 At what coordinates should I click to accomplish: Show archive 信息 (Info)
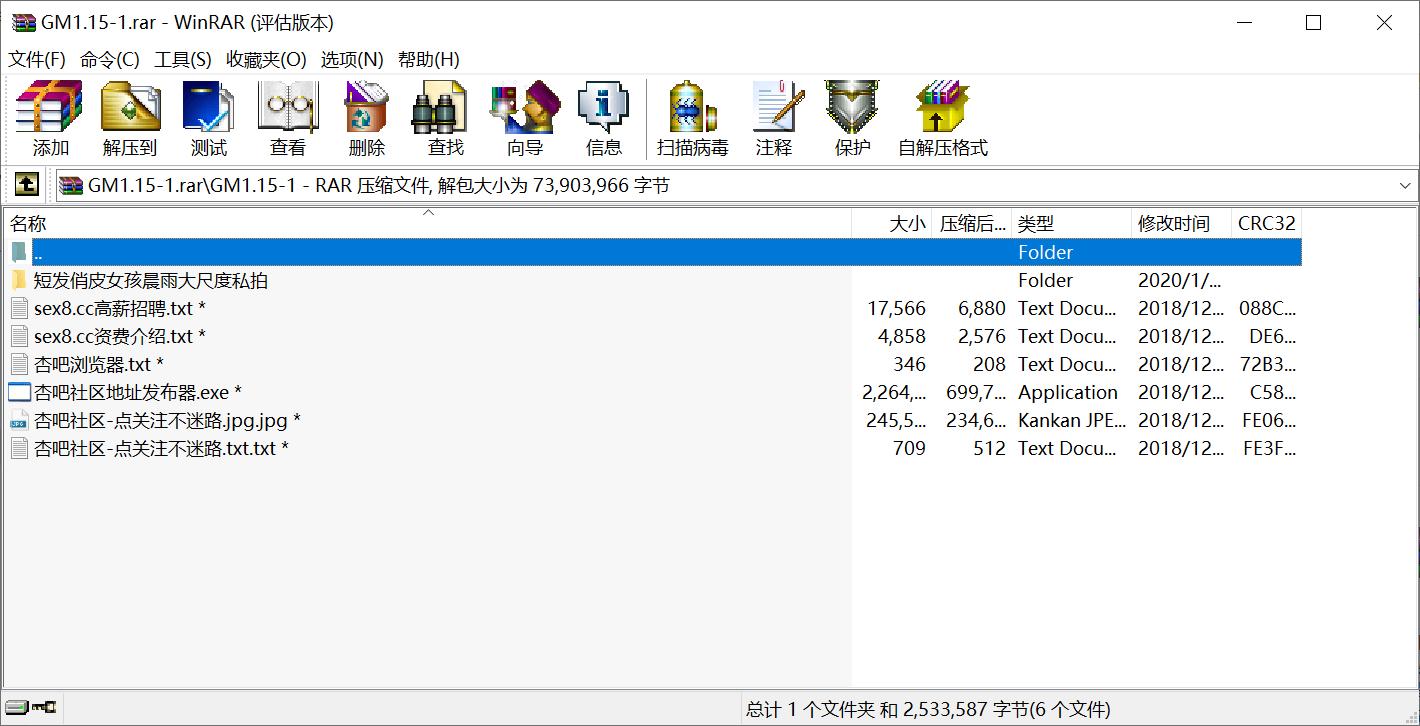coord(603,107)
